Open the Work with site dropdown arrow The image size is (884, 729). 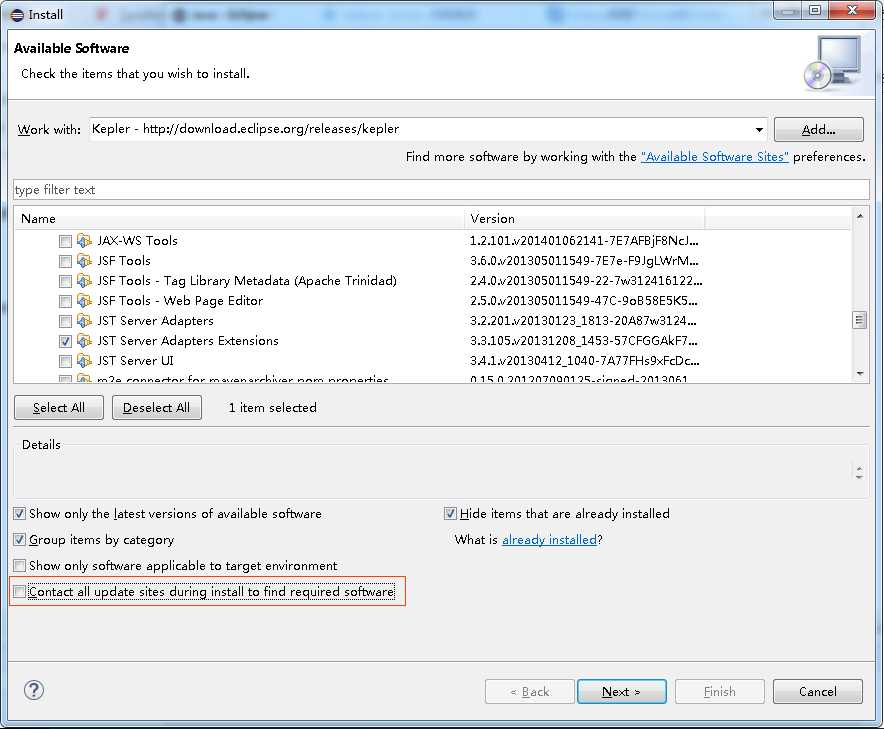tap(759, 130)
